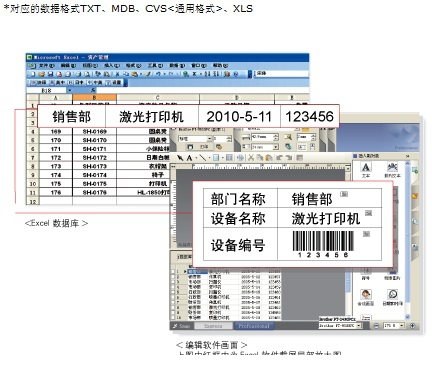Click the 销售部 text on the label
Image resolution: width=432 pixels, height=369 pixels.
(312, 199)
